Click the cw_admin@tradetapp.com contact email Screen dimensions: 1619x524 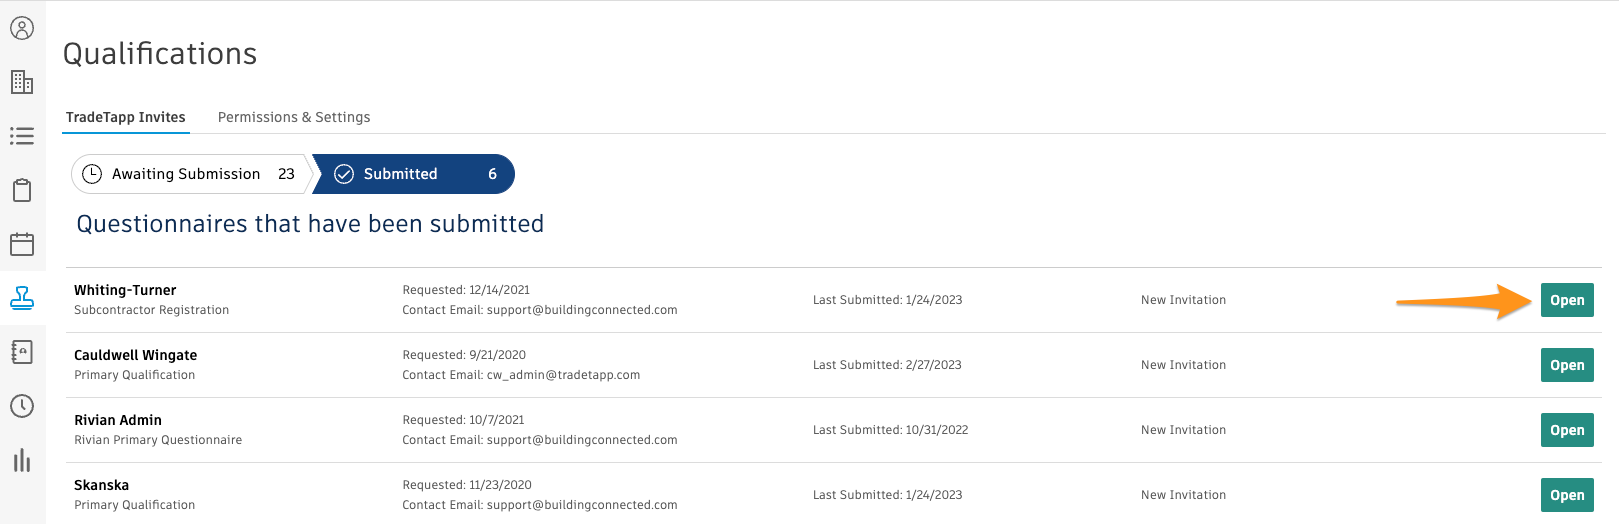[563, 375]
